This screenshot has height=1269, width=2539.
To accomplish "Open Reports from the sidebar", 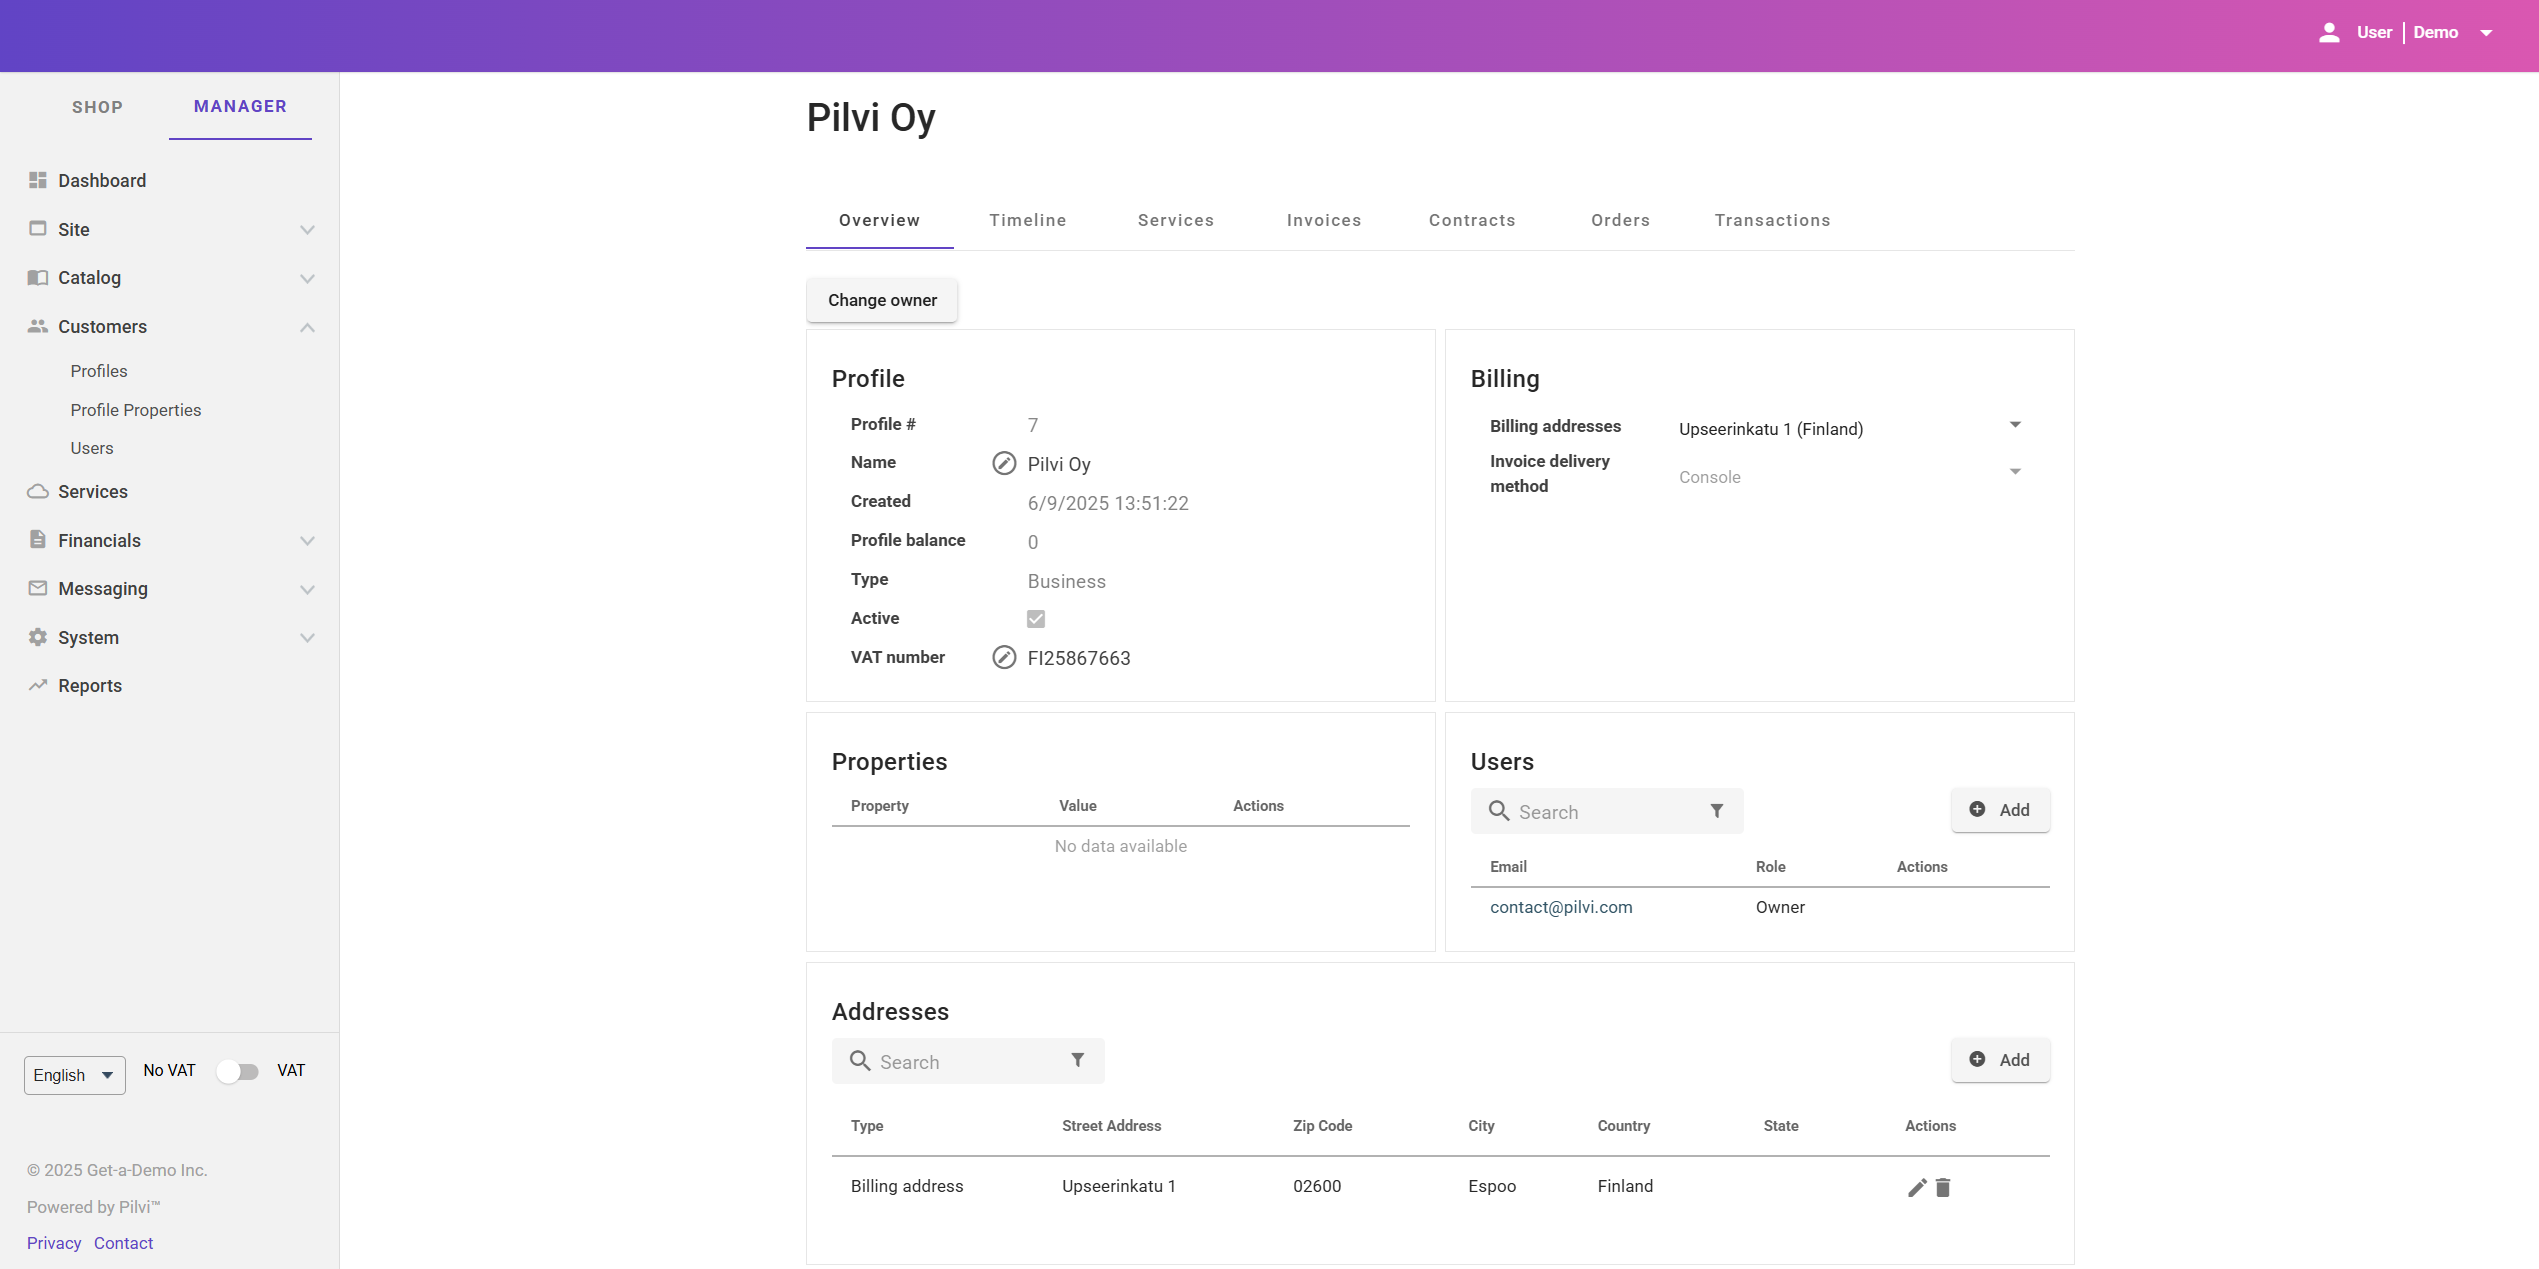I will point(89,685).
